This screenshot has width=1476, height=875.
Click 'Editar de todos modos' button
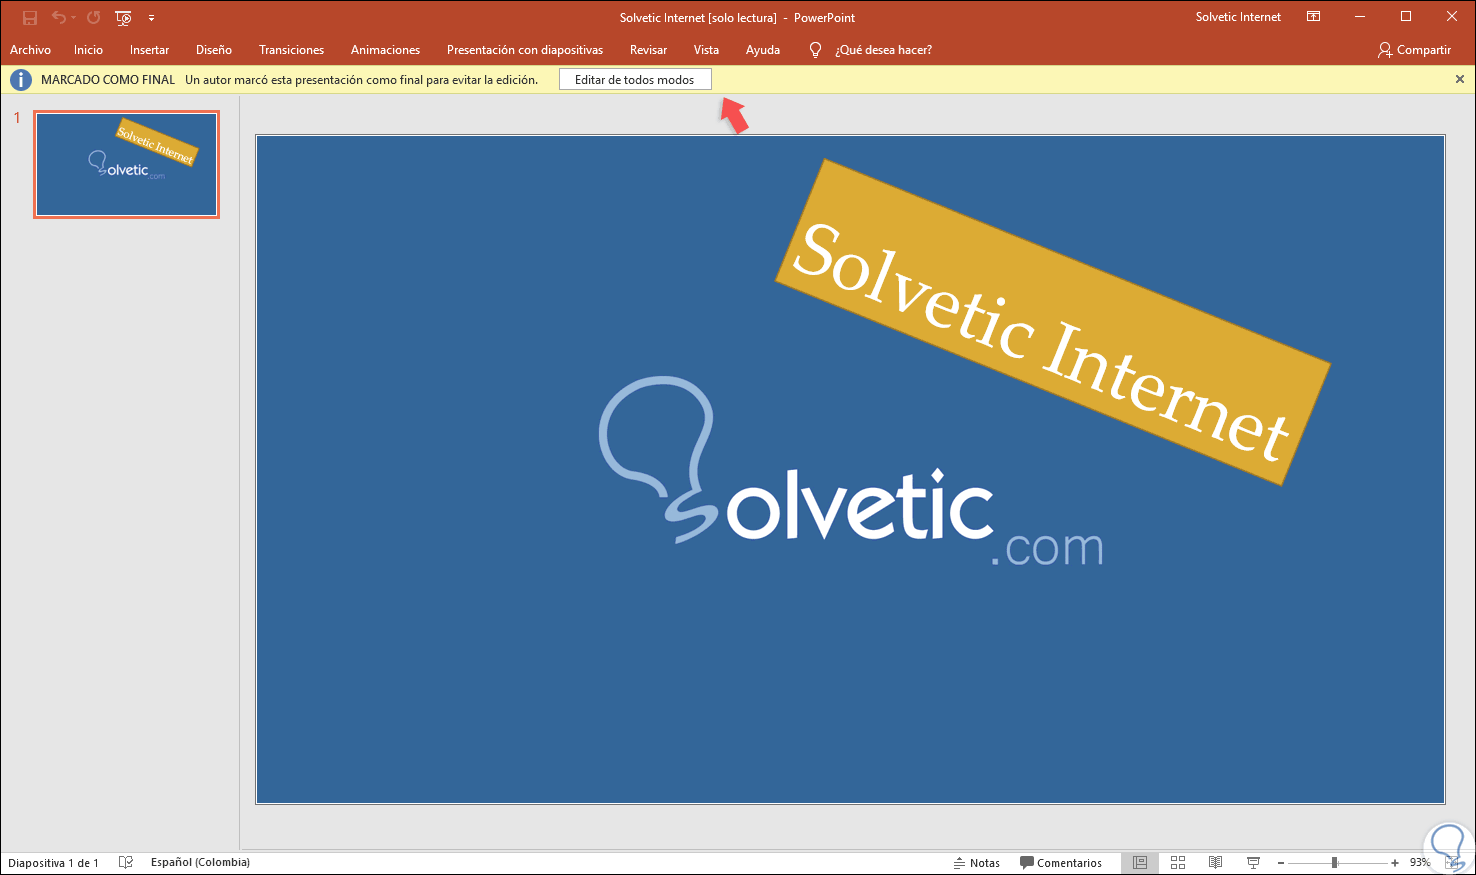635,80
